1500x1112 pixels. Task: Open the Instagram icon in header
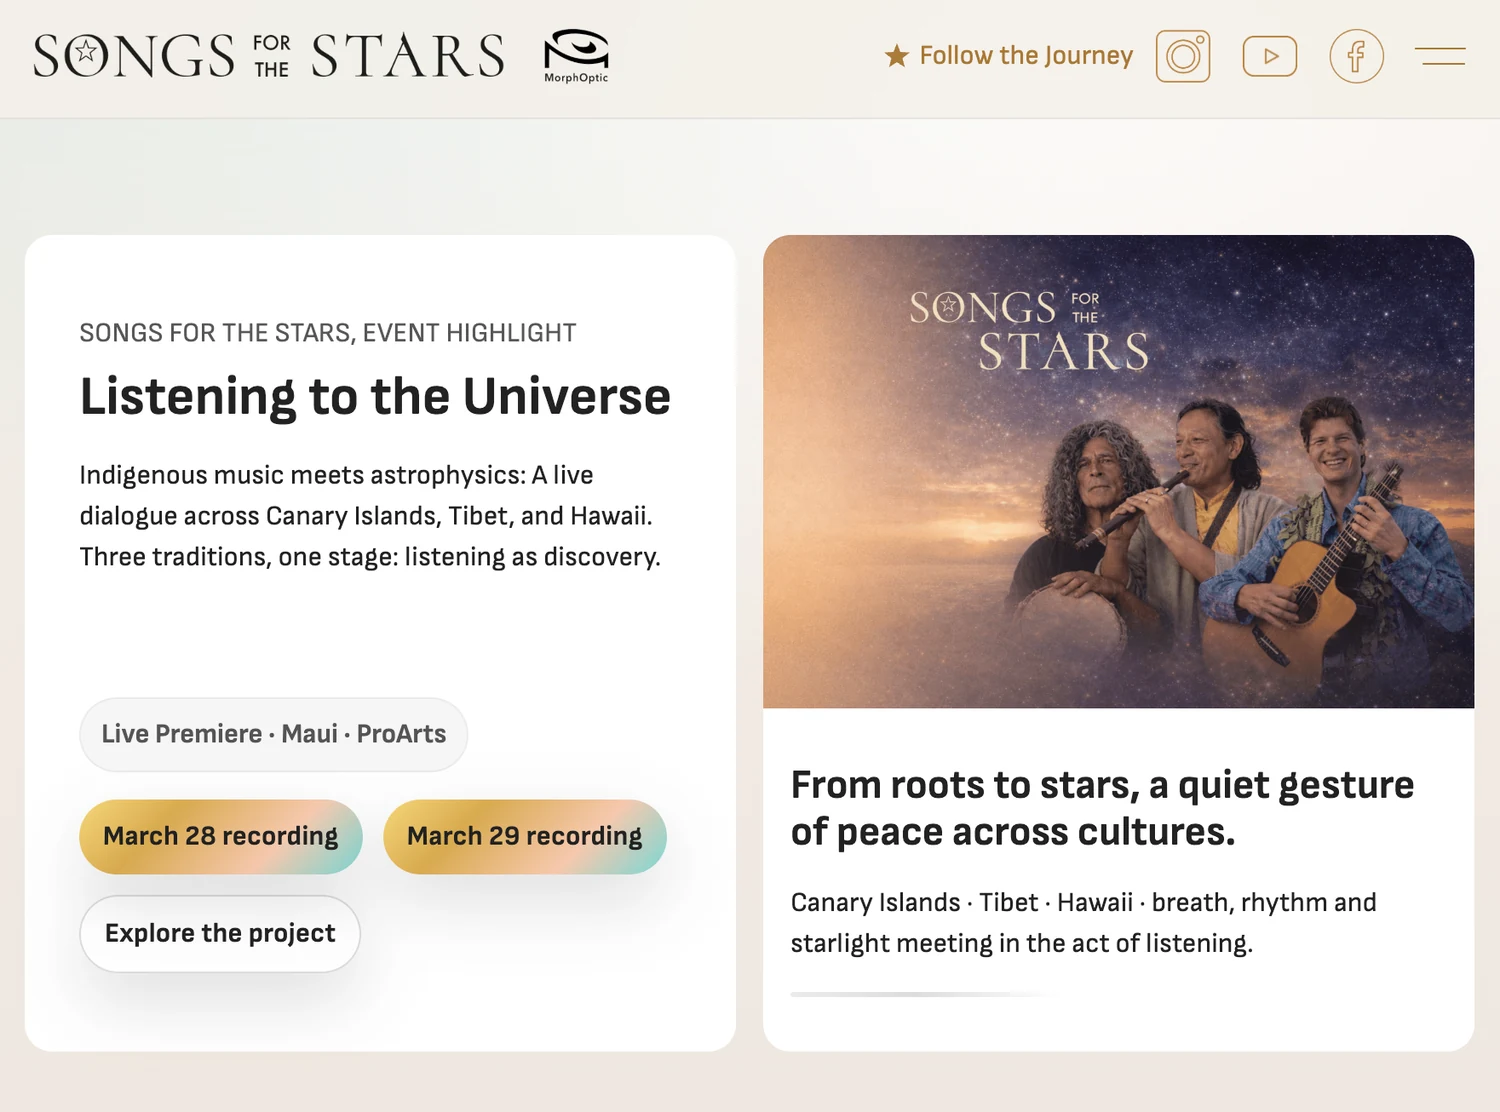pos(1183,56)
